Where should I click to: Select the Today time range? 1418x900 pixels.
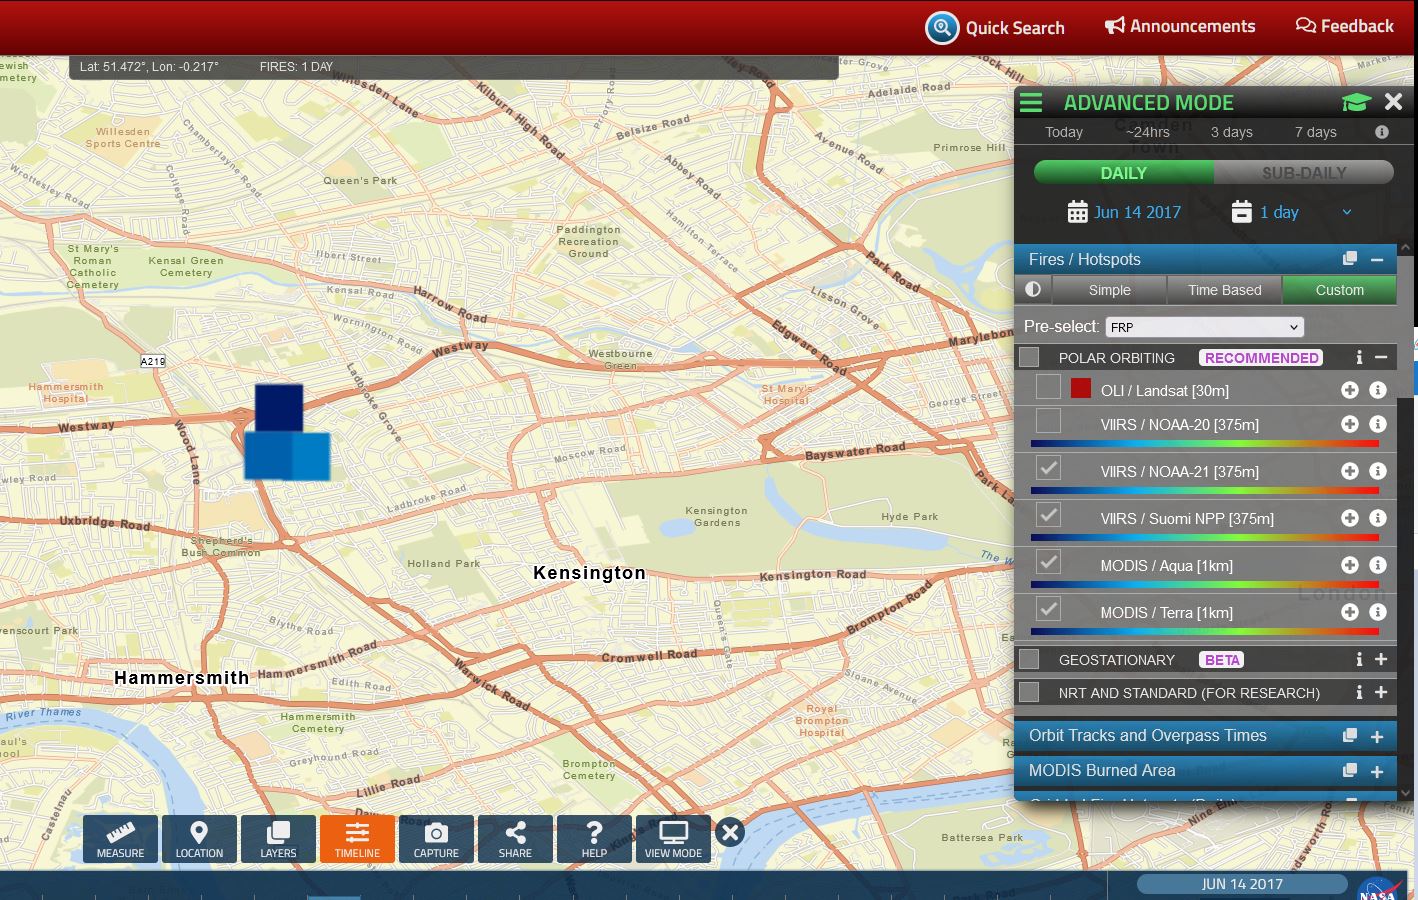click(1064, 132)
